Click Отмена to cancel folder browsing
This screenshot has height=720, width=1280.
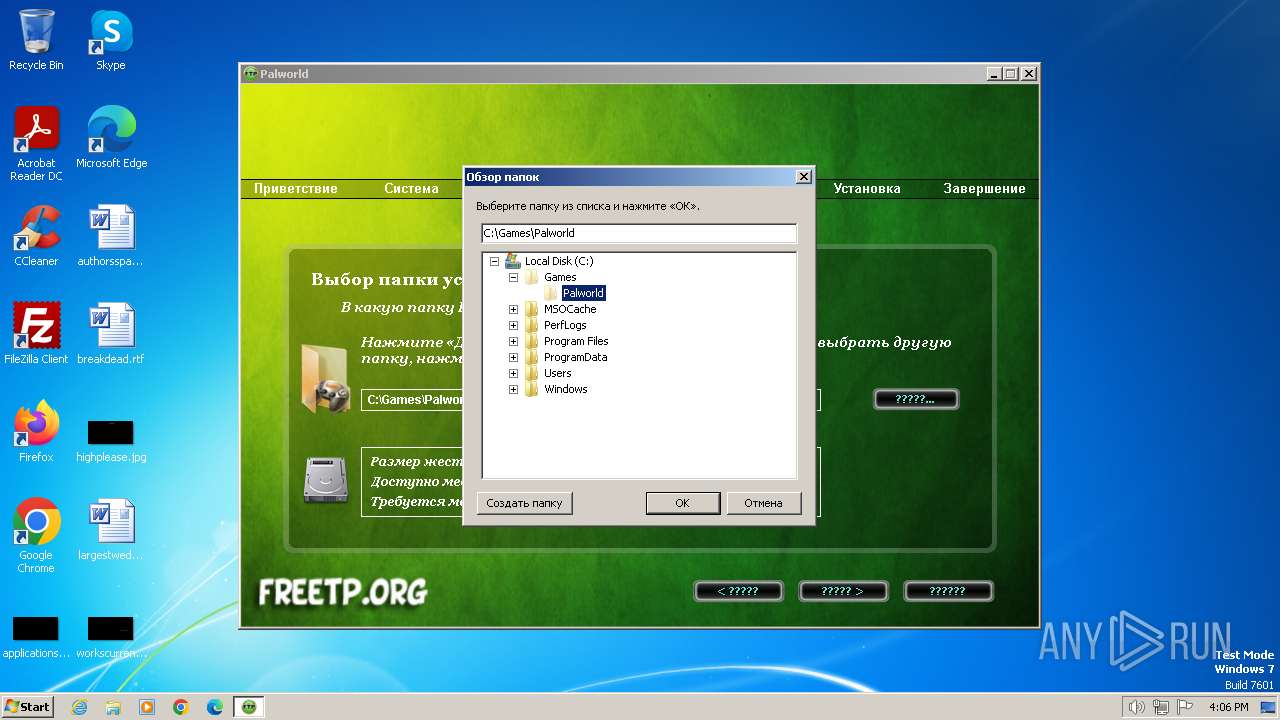pyautogui.click(x=763, y=503)
